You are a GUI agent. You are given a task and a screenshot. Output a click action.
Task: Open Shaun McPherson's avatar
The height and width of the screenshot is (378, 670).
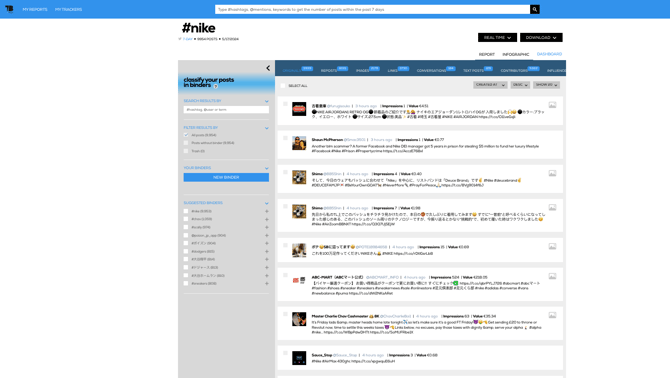[299, 143]
